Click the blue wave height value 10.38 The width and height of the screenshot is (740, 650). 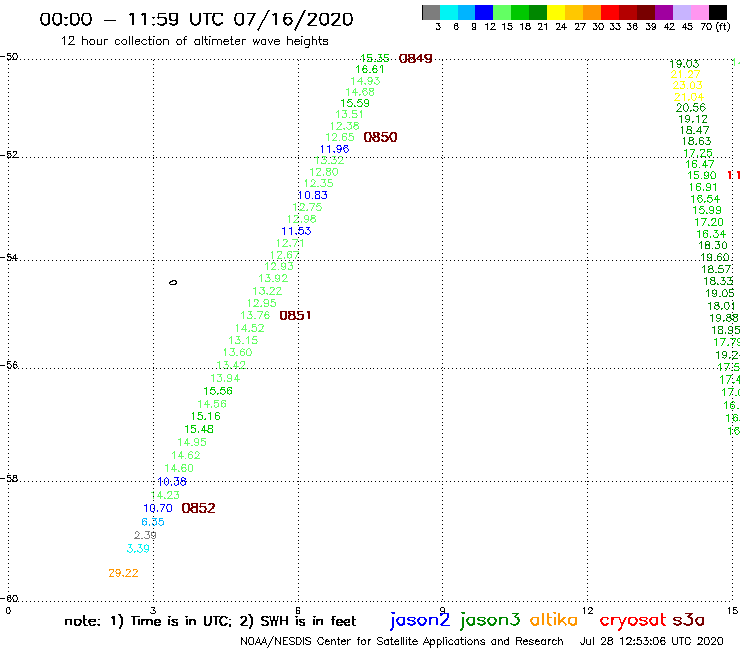point(172,482)
